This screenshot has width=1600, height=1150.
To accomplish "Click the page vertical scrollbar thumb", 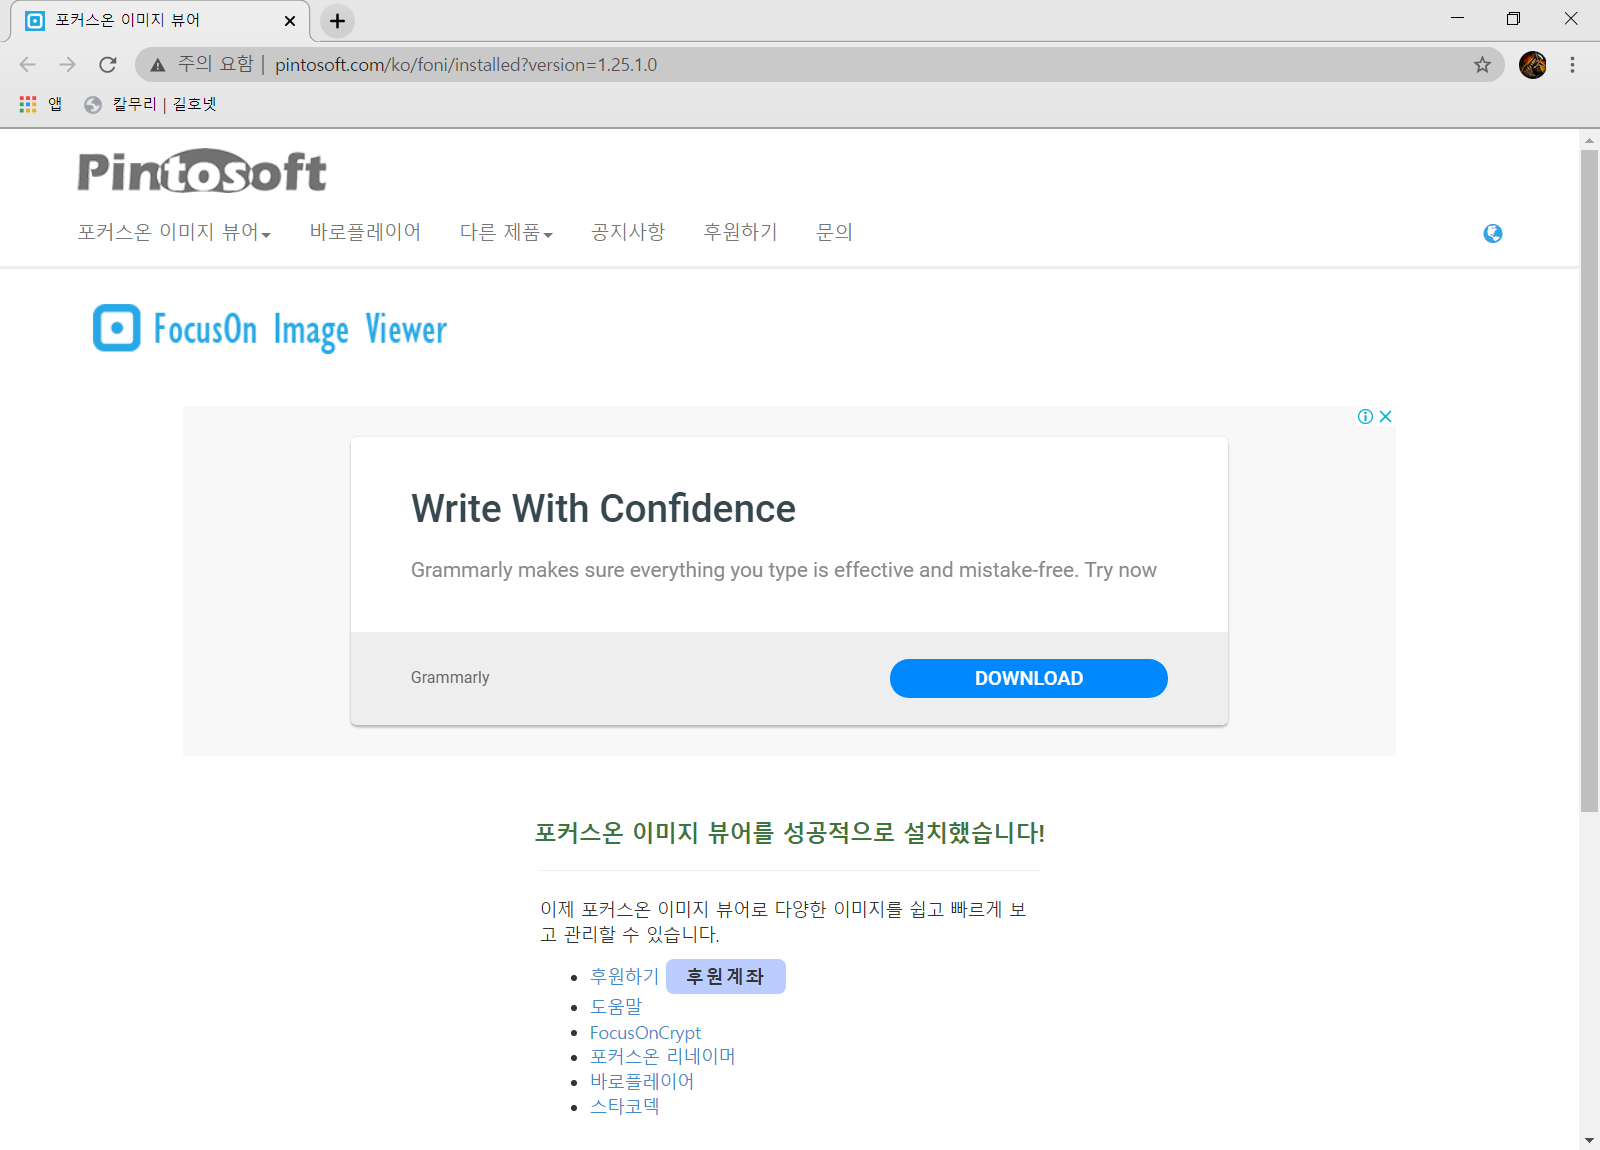I will (x=1589, y=480).
